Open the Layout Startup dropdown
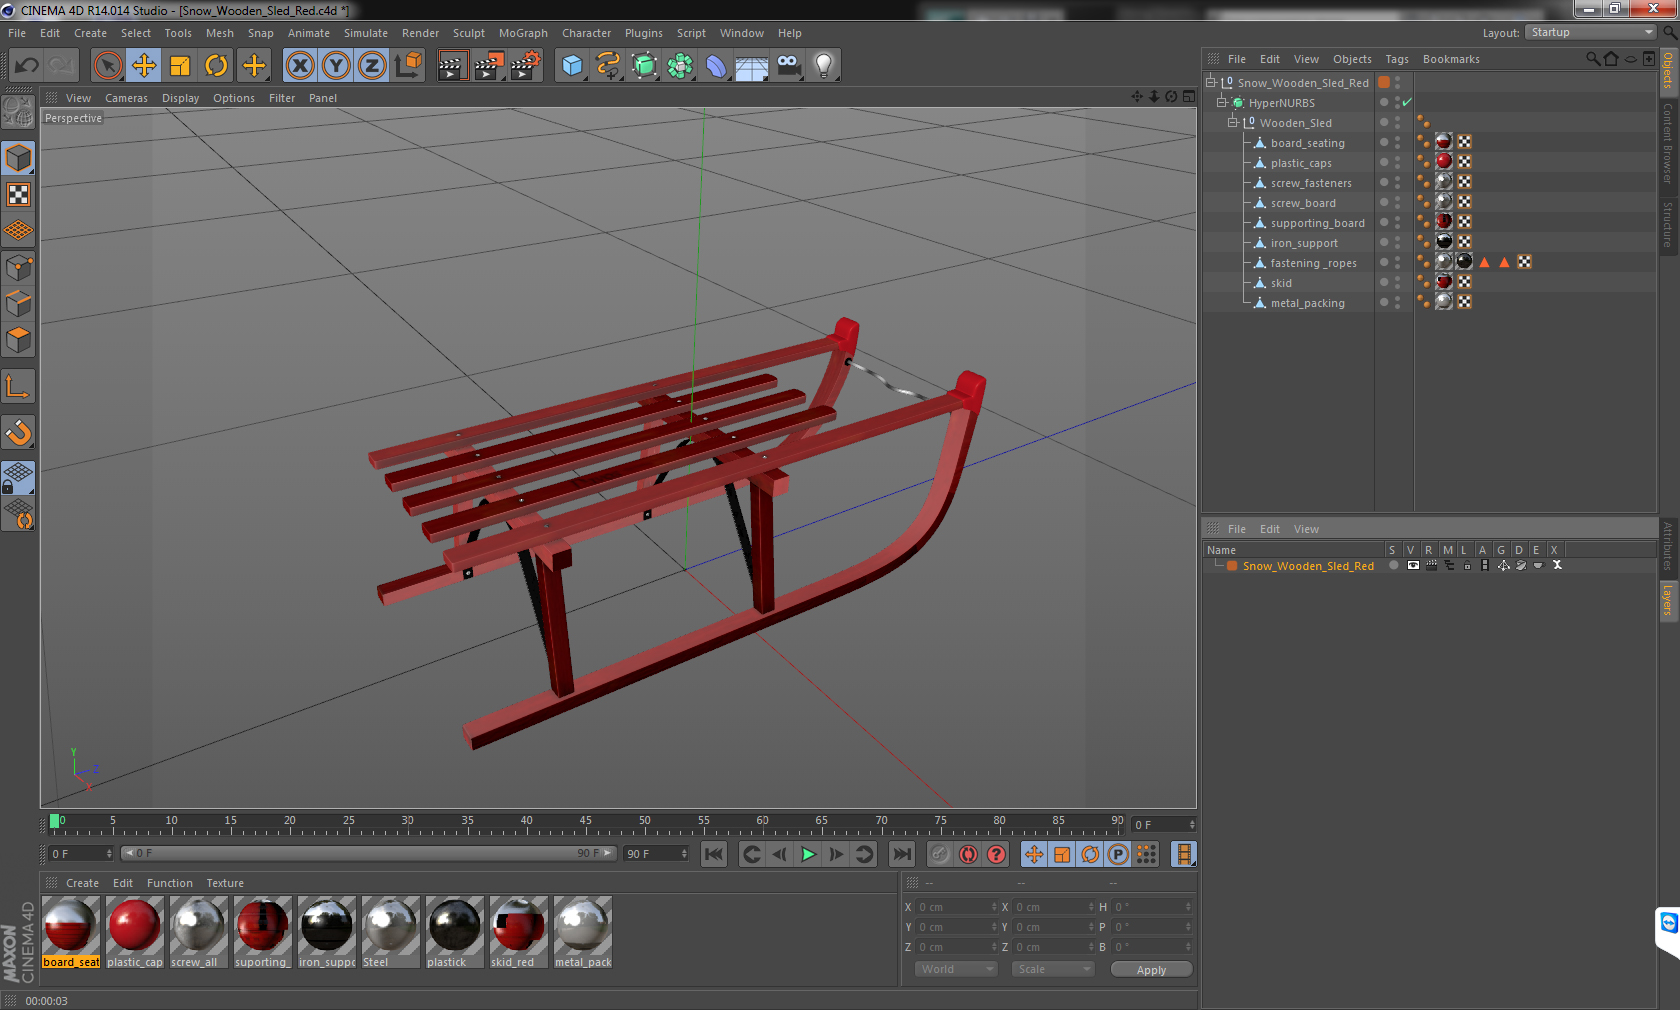 point(1591,32)
